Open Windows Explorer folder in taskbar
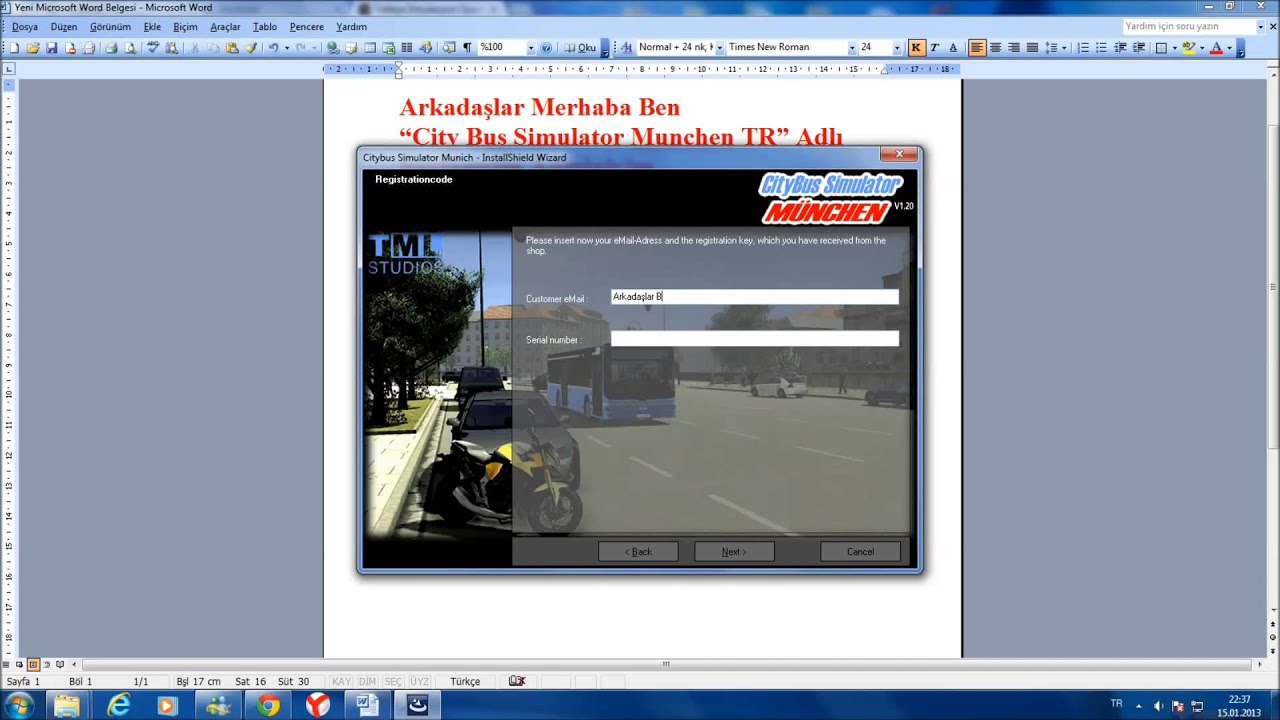Image resolution: width=1280 pixels, height=720 pixels. (x=67, y=706)
